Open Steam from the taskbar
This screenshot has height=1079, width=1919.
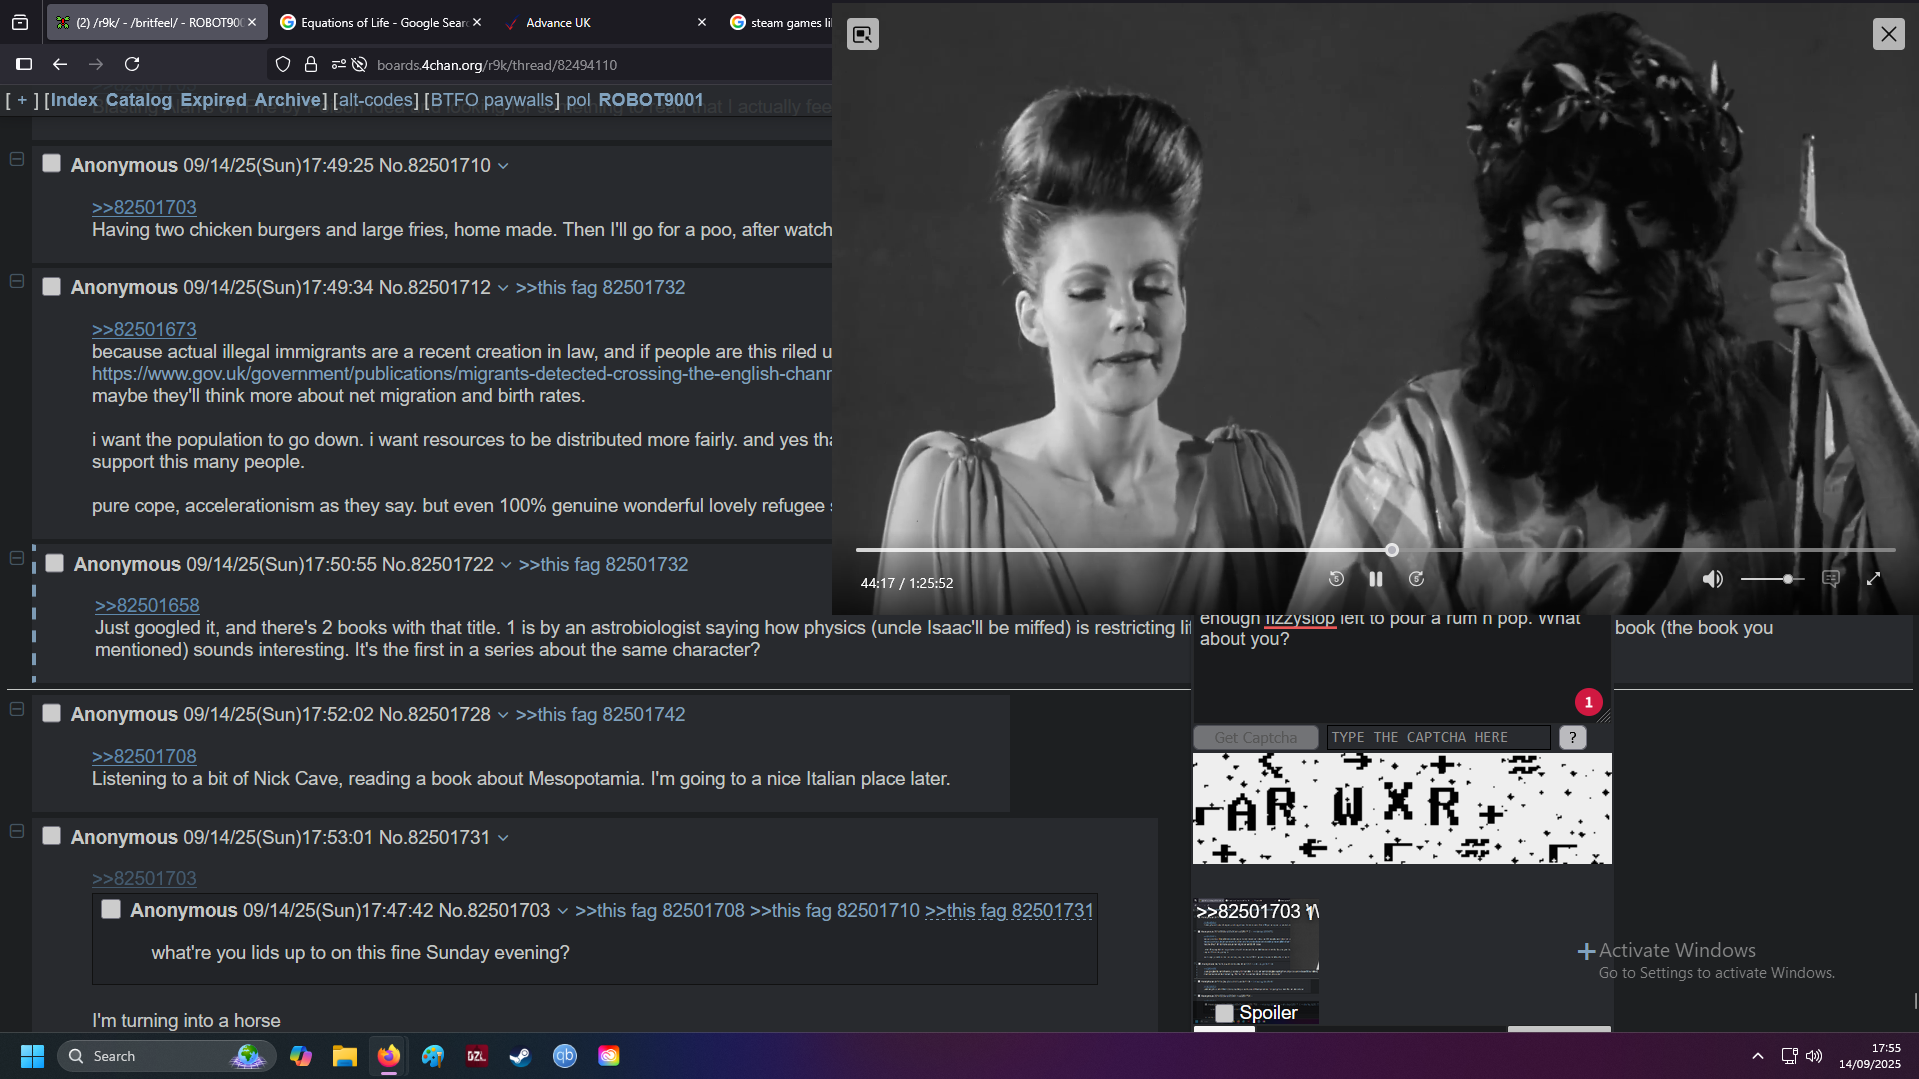coord(520,1056)
